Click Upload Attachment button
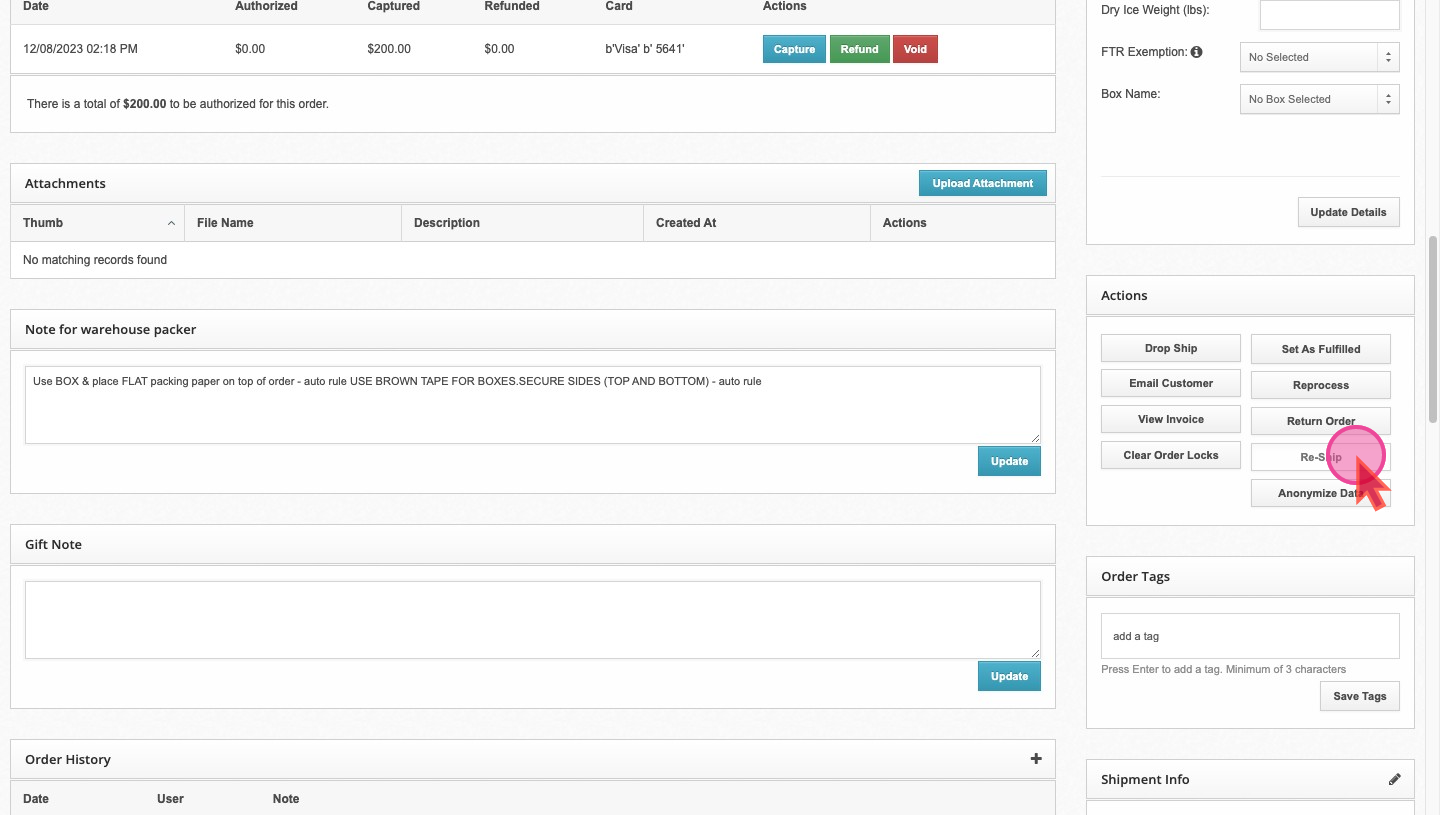 click(x=982, y=183)
